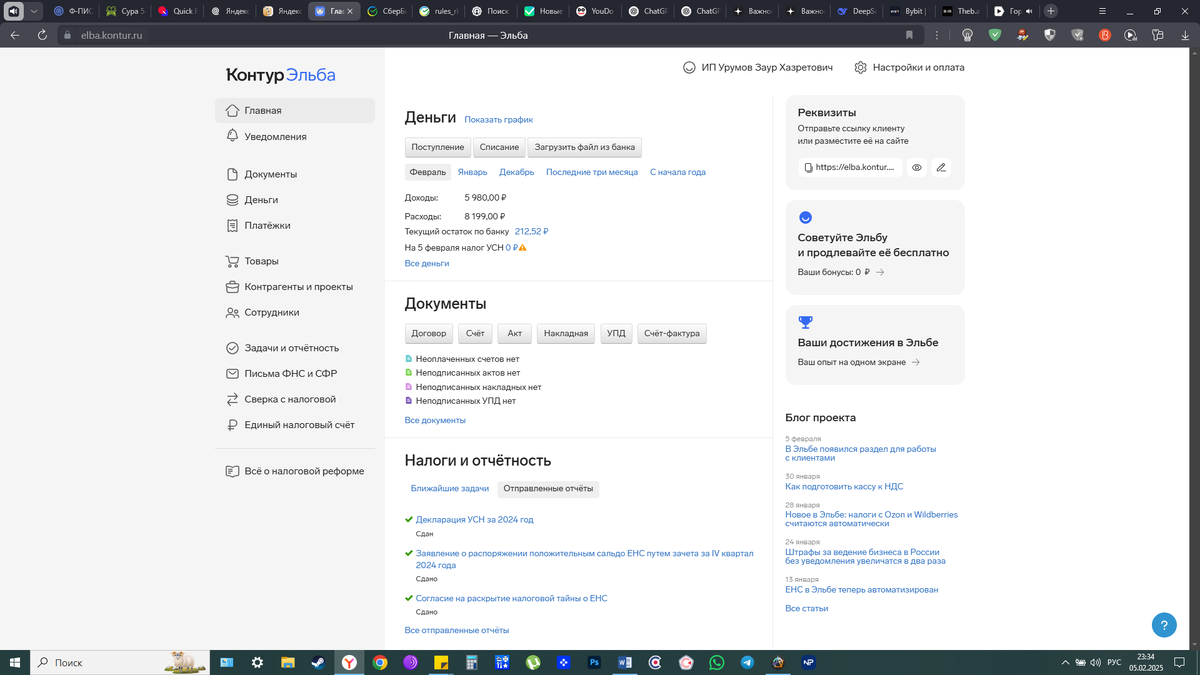Open Декларация УСН за 2024 год report
This screenshot has height=675, width=1200.
tap(475, 520)
